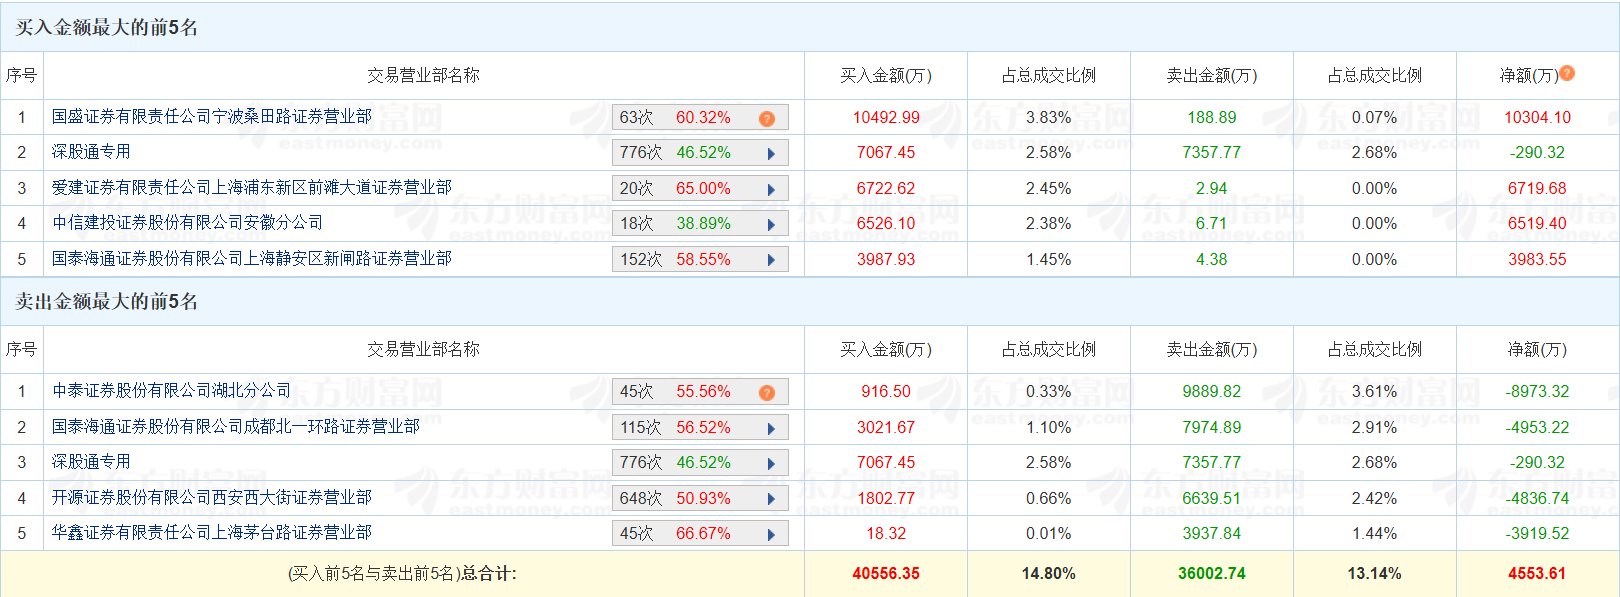The width and height of the screenshot is (1620, 597).
Task: Click the blue arrow icon in 中信建投证券 row
Action: point(771,224)
